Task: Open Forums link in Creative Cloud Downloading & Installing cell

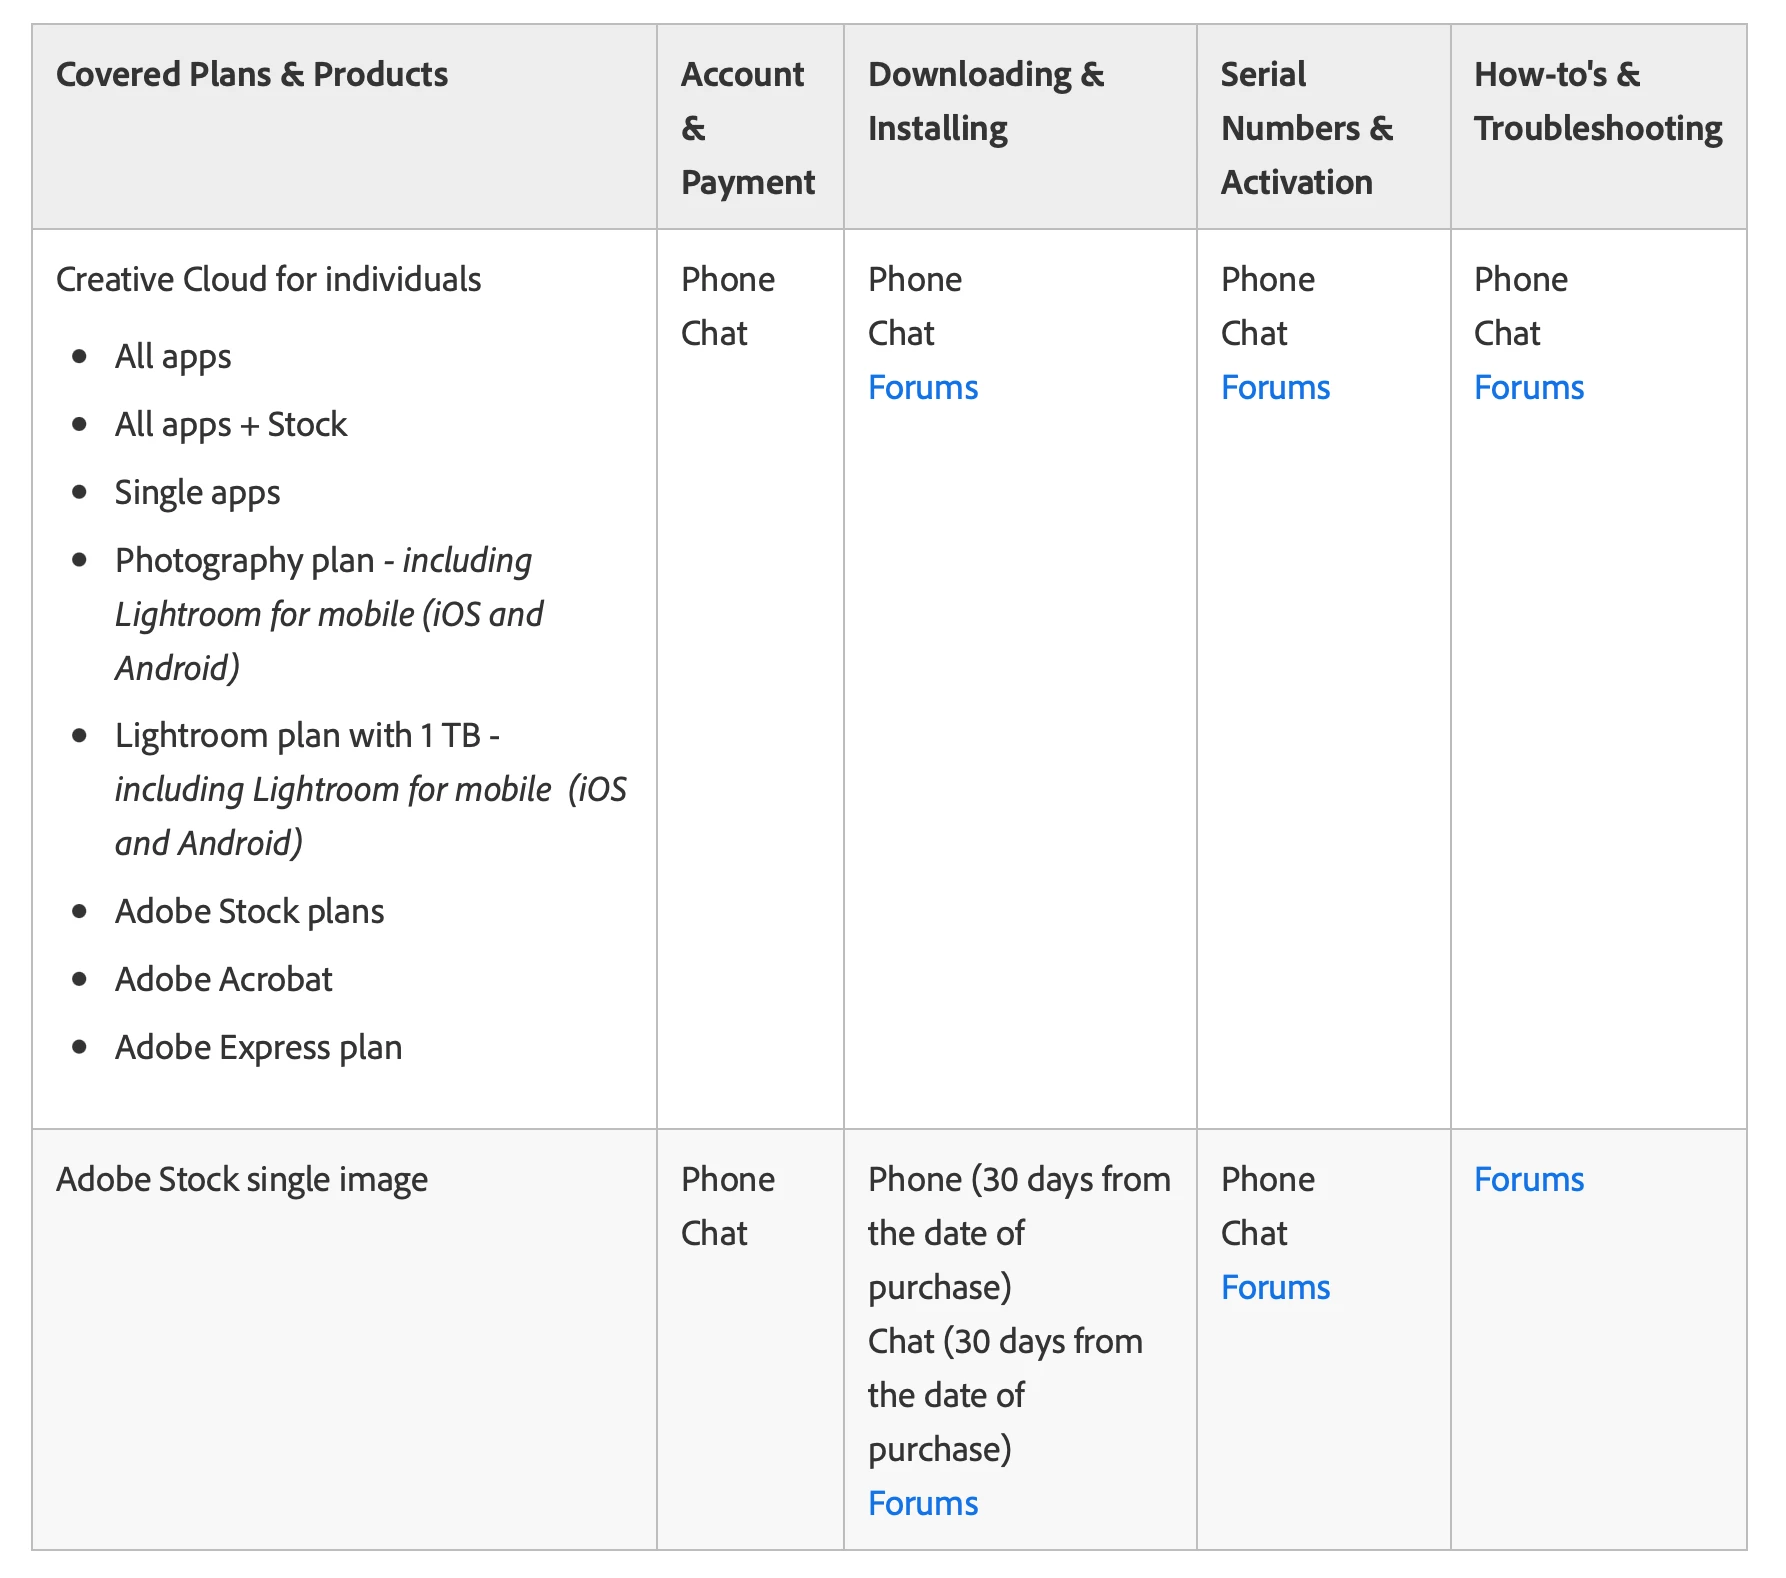Action: (922, 387)
